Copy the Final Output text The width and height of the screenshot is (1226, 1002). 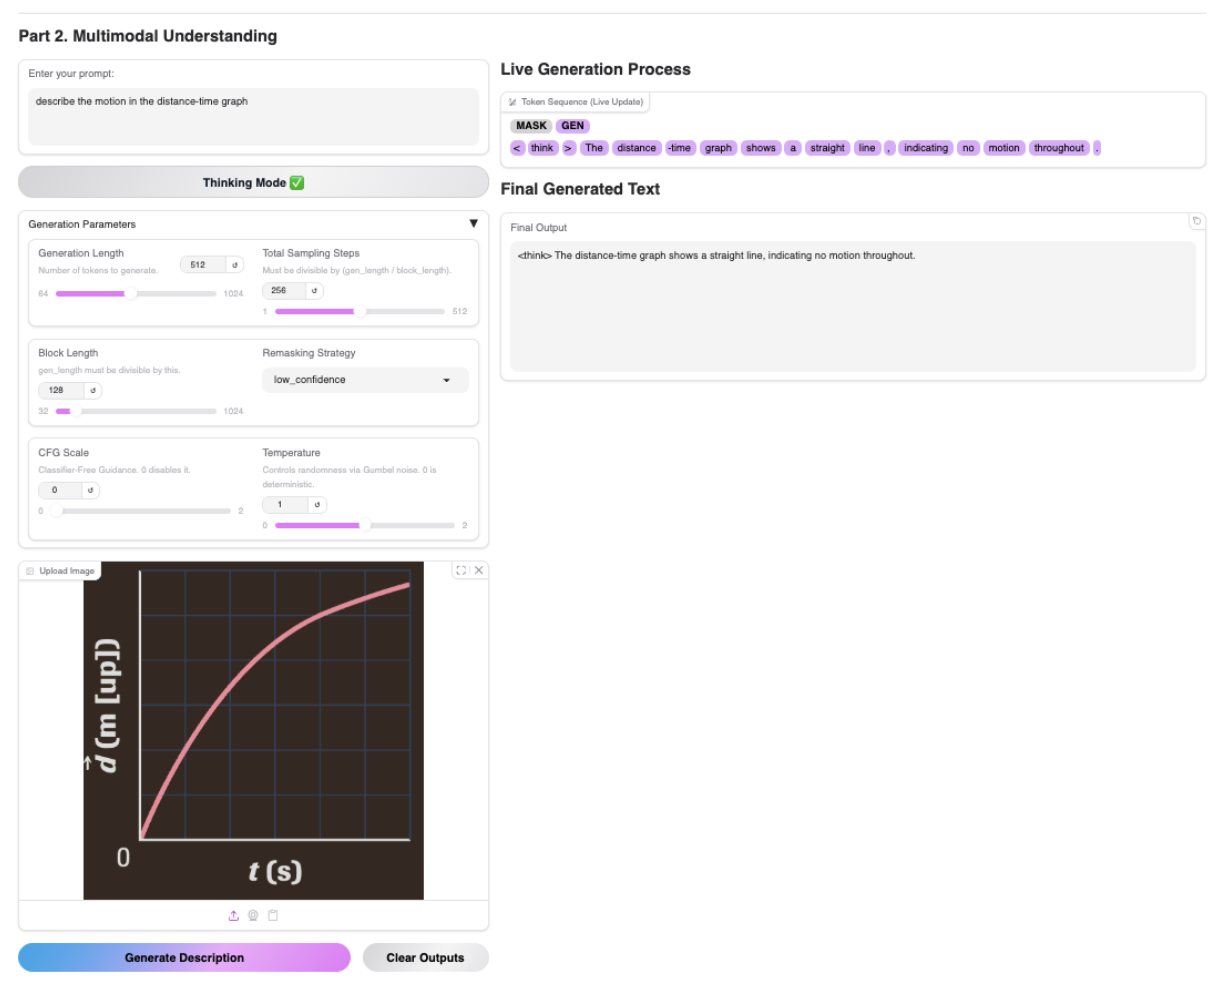click(1196, 221)
